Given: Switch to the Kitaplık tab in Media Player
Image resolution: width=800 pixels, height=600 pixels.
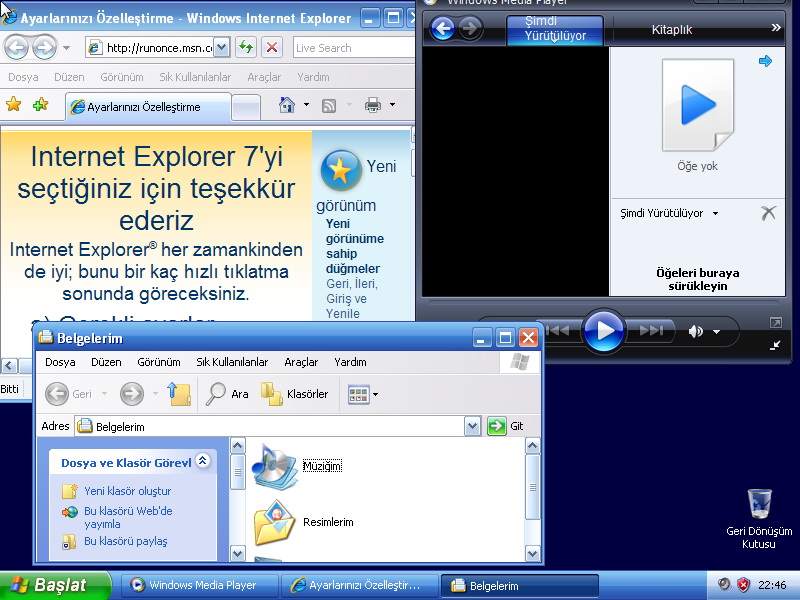Looking at the screenshot, I should tap(671, 30).
